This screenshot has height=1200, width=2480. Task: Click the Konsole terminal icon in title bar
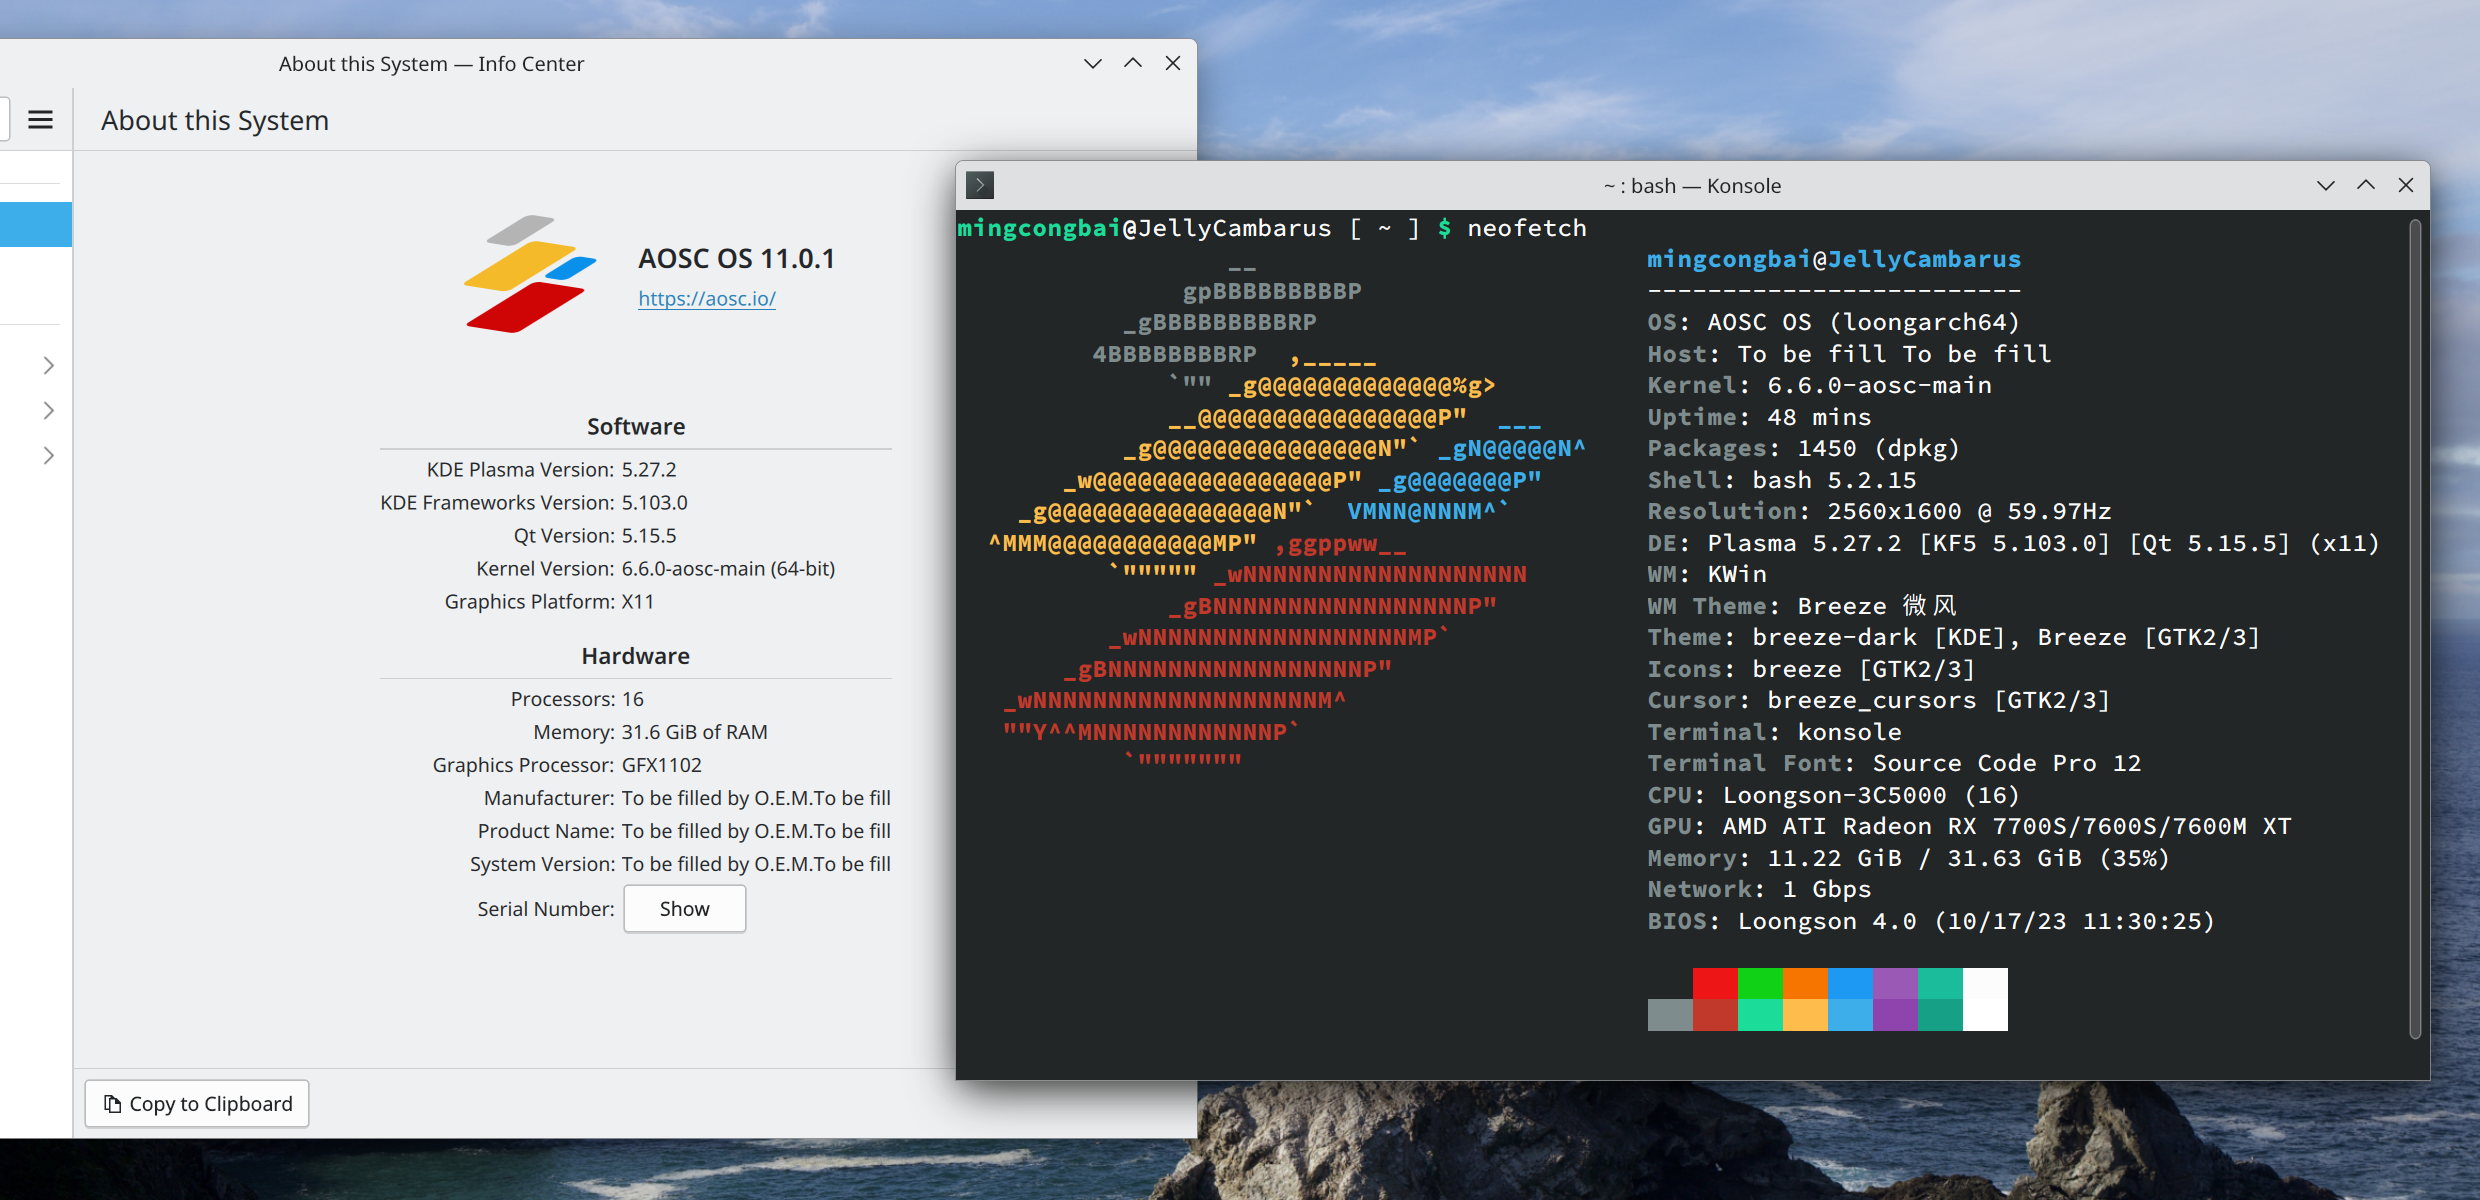point(980,185)
